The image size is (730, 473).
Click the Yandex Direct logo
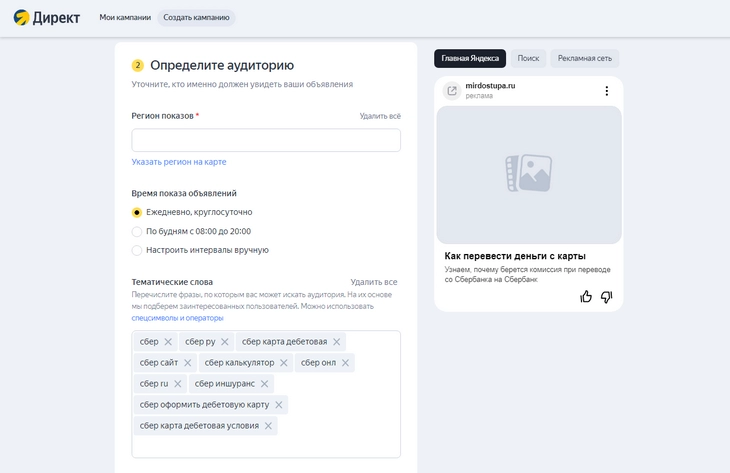pos(46,17)
